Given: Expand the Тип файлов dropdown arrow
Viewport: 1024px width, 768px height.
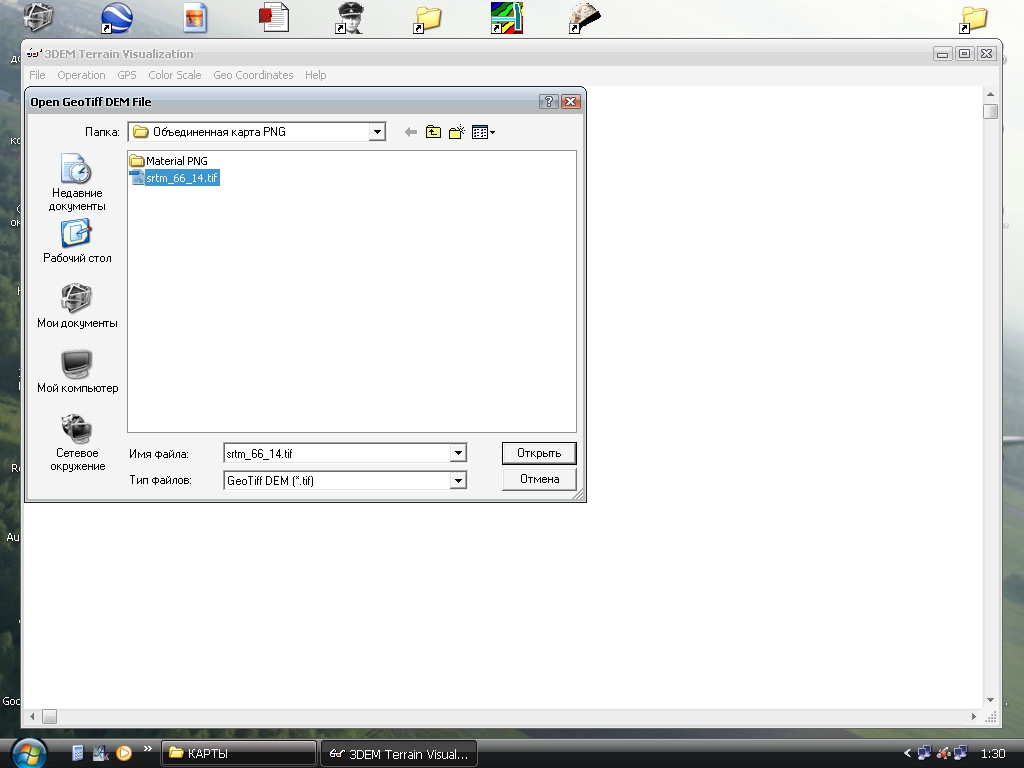Looking at the screenshot, I should click(458, 481).
